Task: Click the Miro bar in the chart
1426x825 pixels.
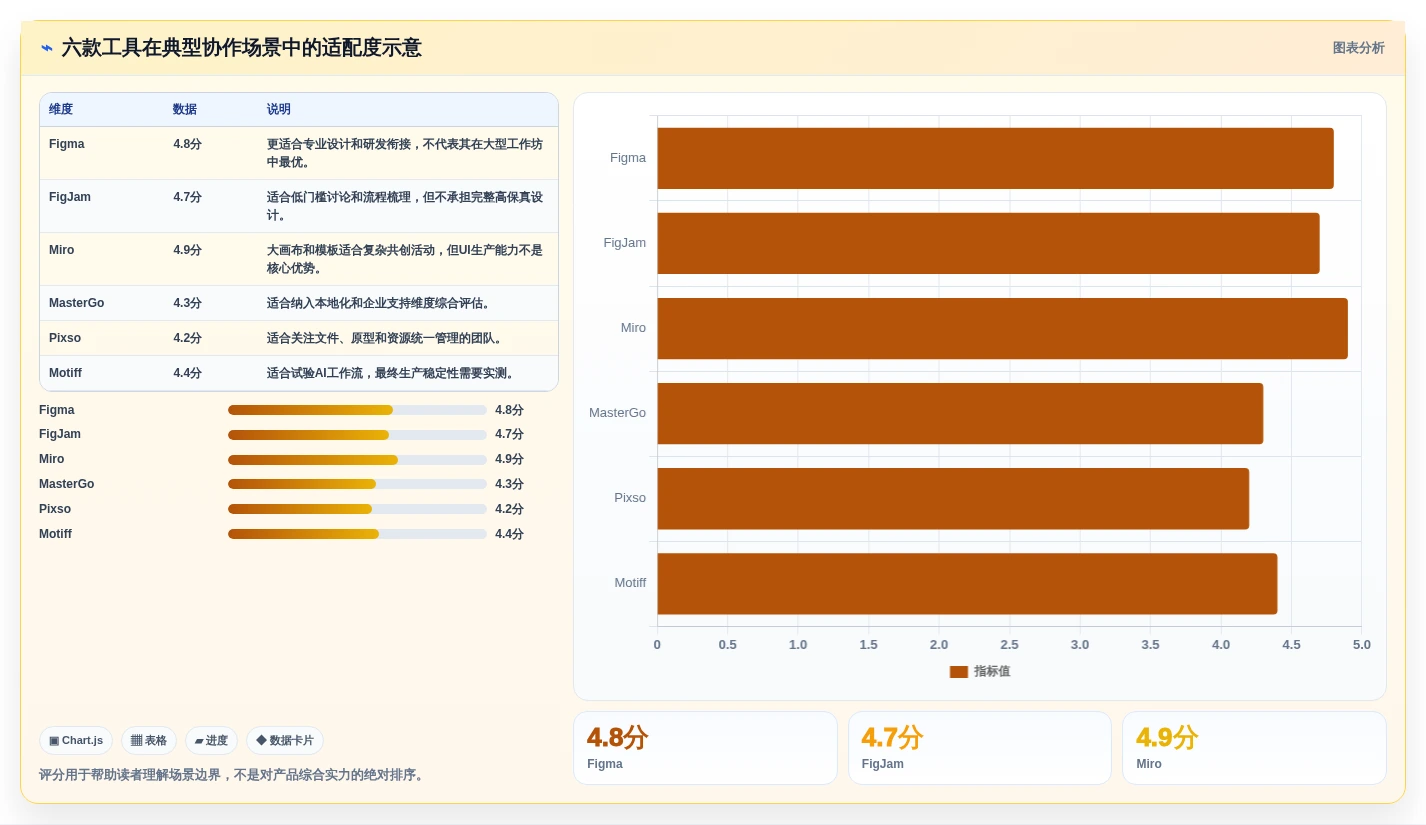Action: point(1002,328)
